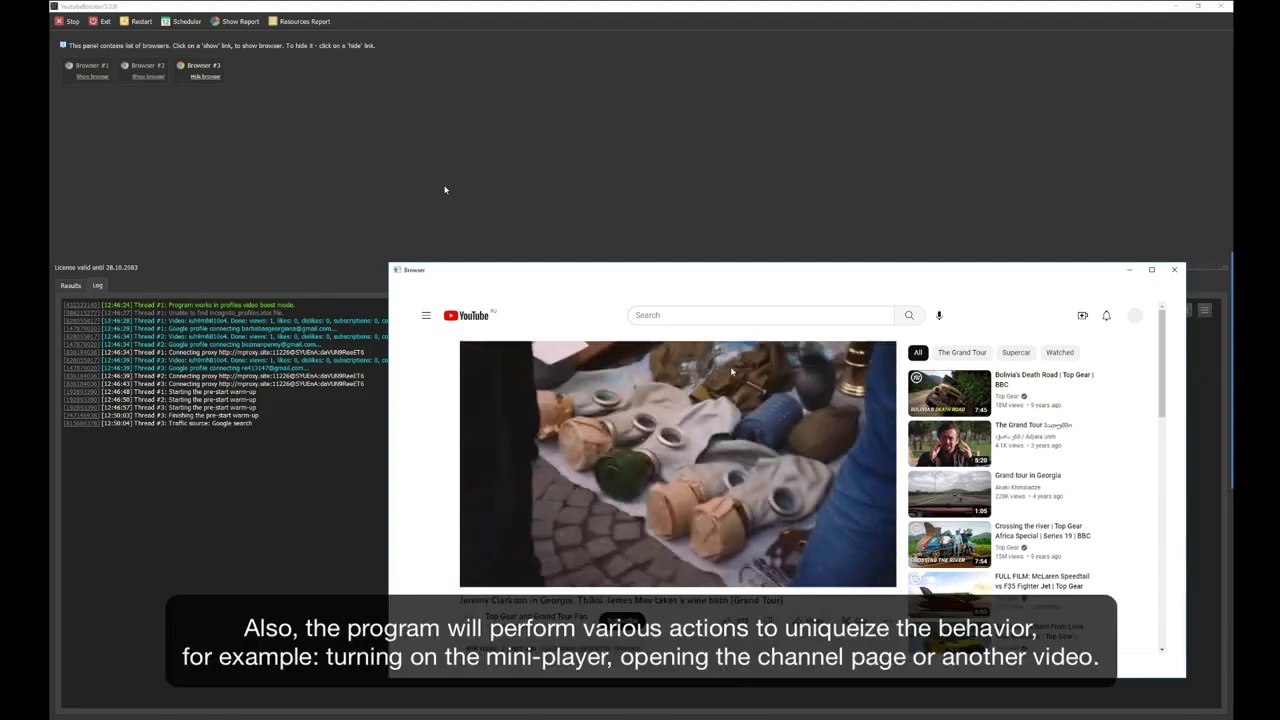Select the 'Watched' filter chip
The height and width of the screenshot is (720, 1280).
point(1060,352)
